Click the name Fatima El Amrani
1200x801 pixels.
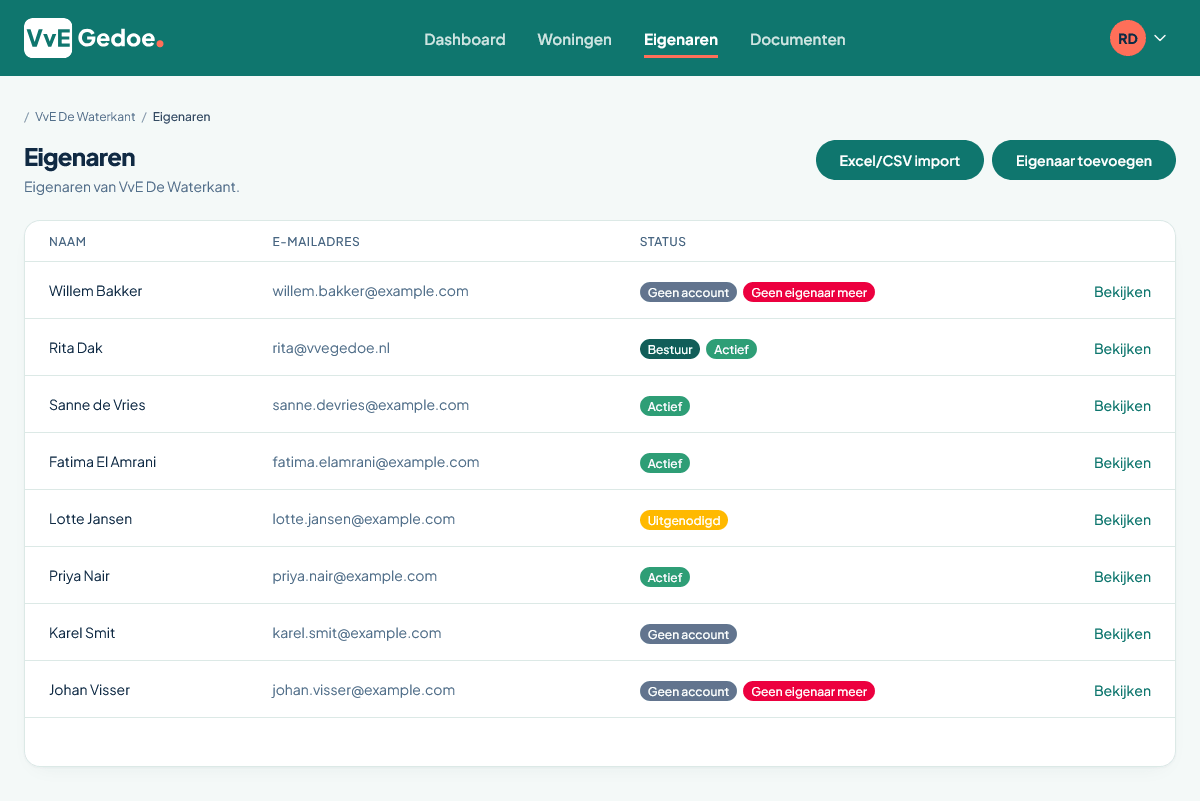point(103,462)
